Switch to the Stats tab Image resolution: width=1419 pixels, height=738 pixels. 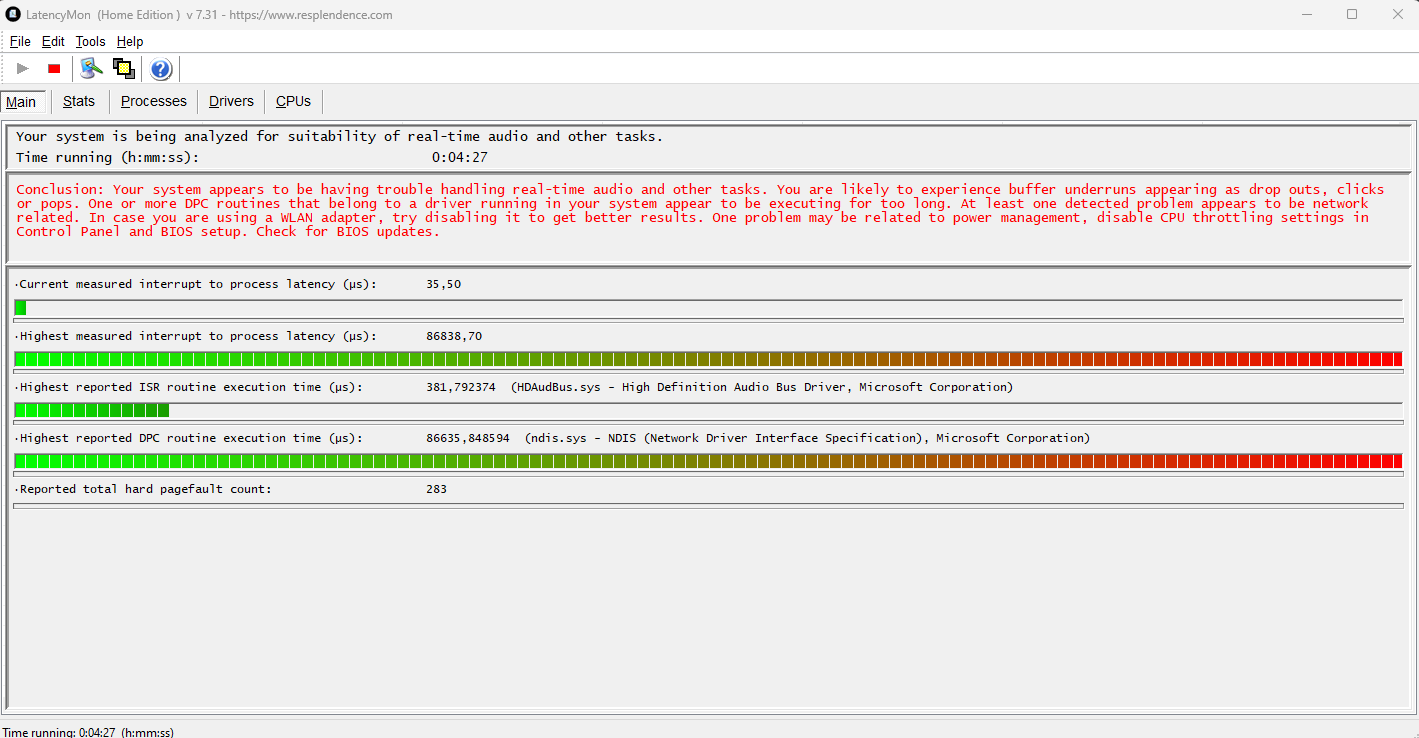pyautogui.click(x=79, y=101)
